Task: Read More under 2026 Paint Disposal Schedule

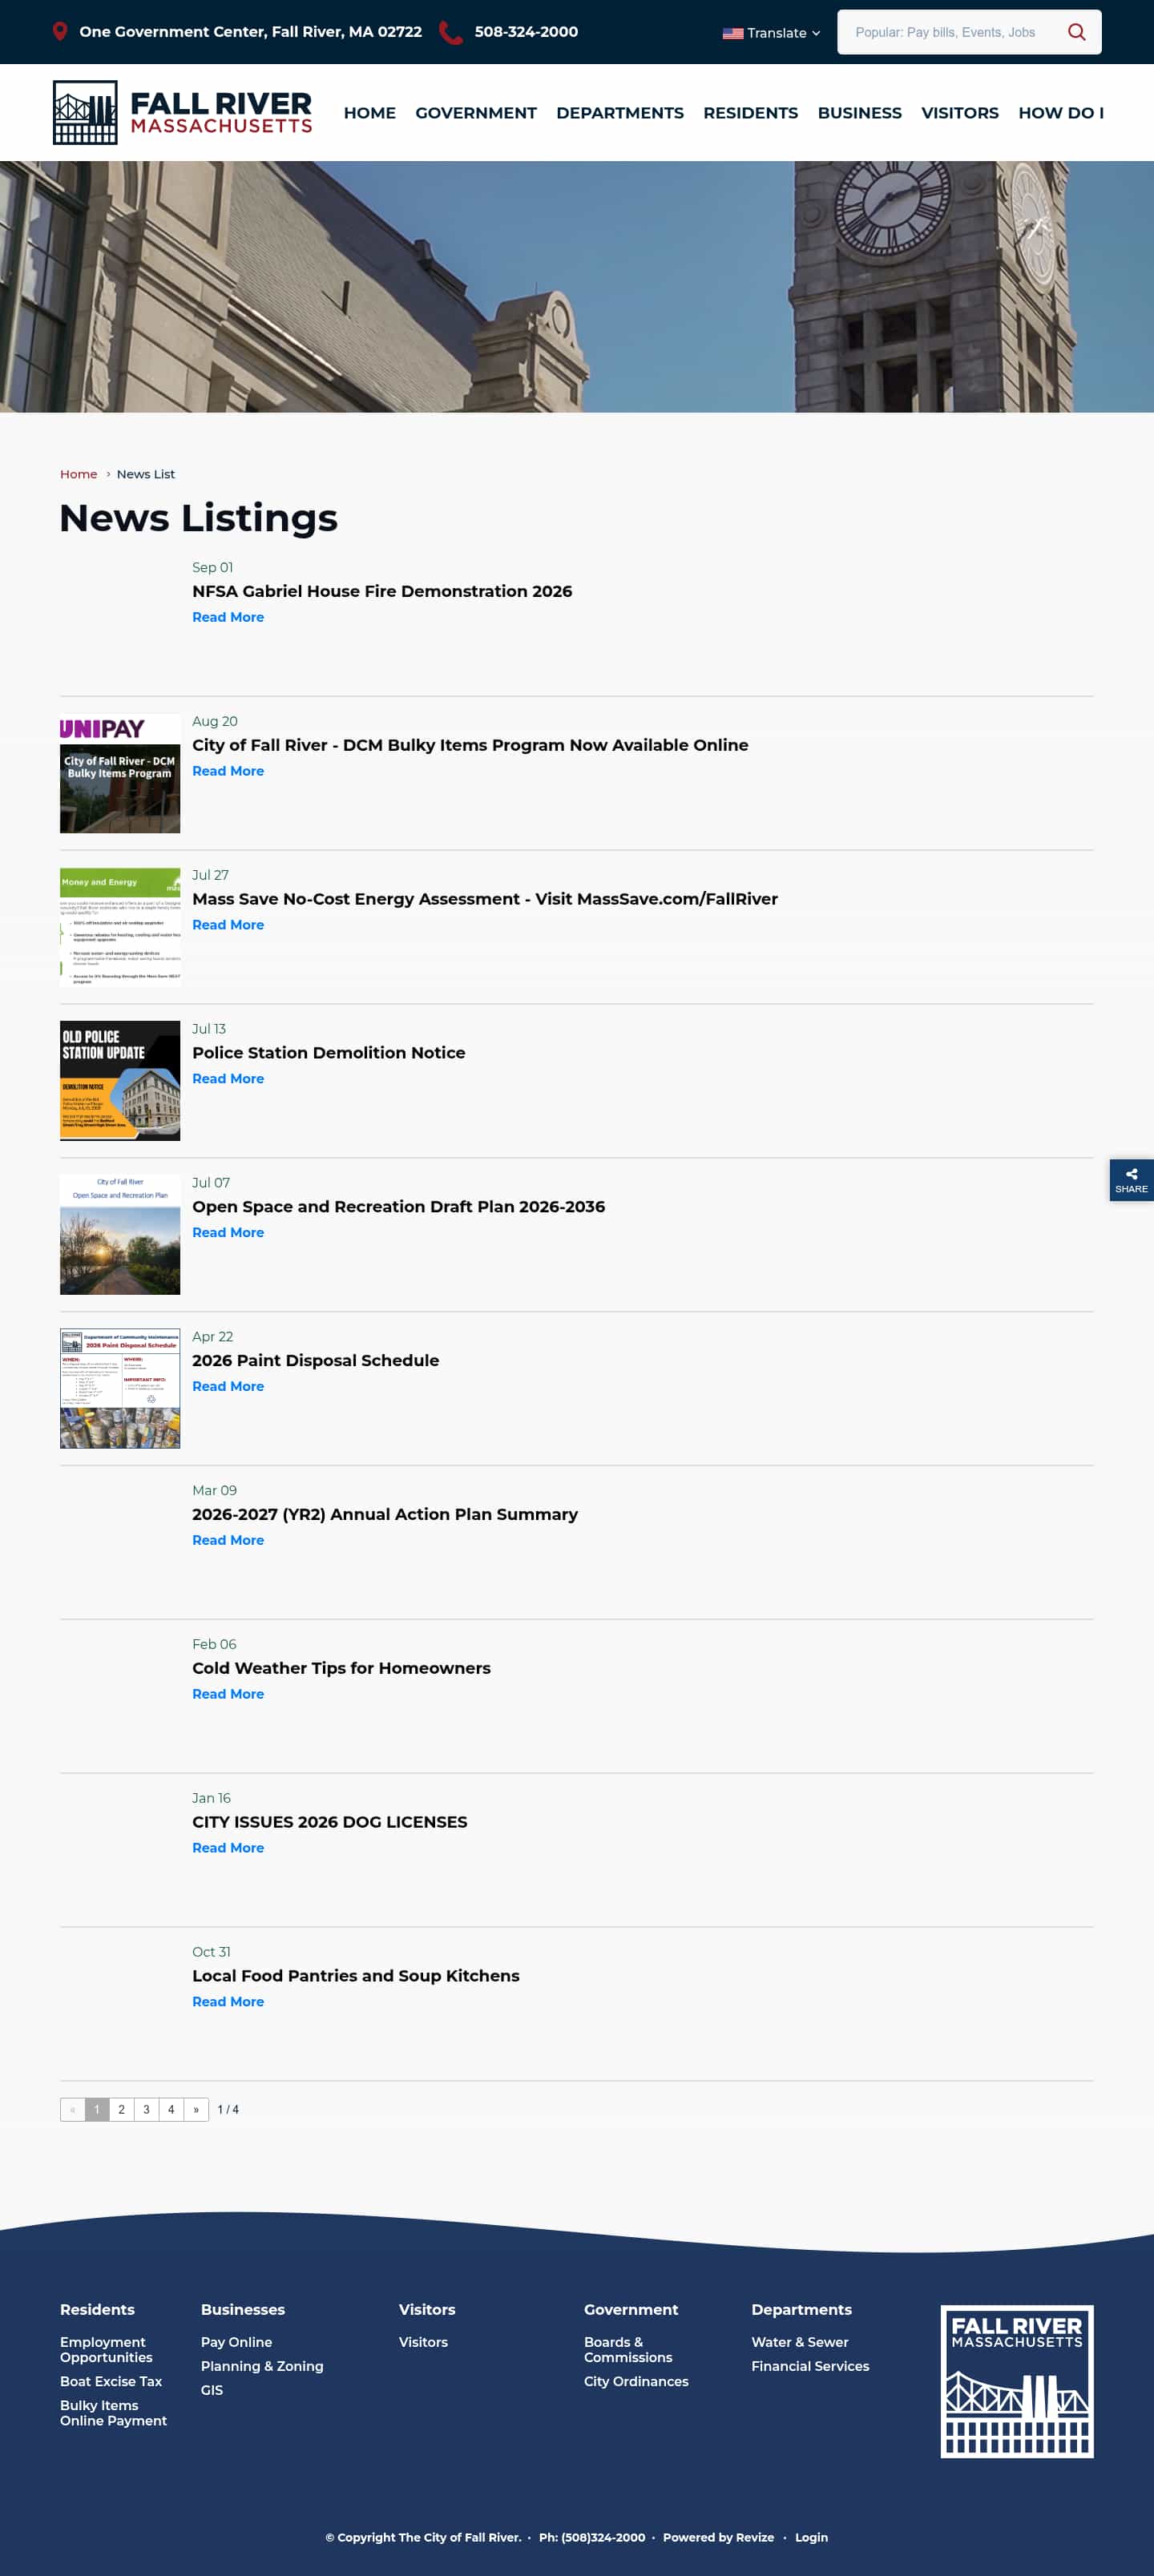Action: (228, 1387)
